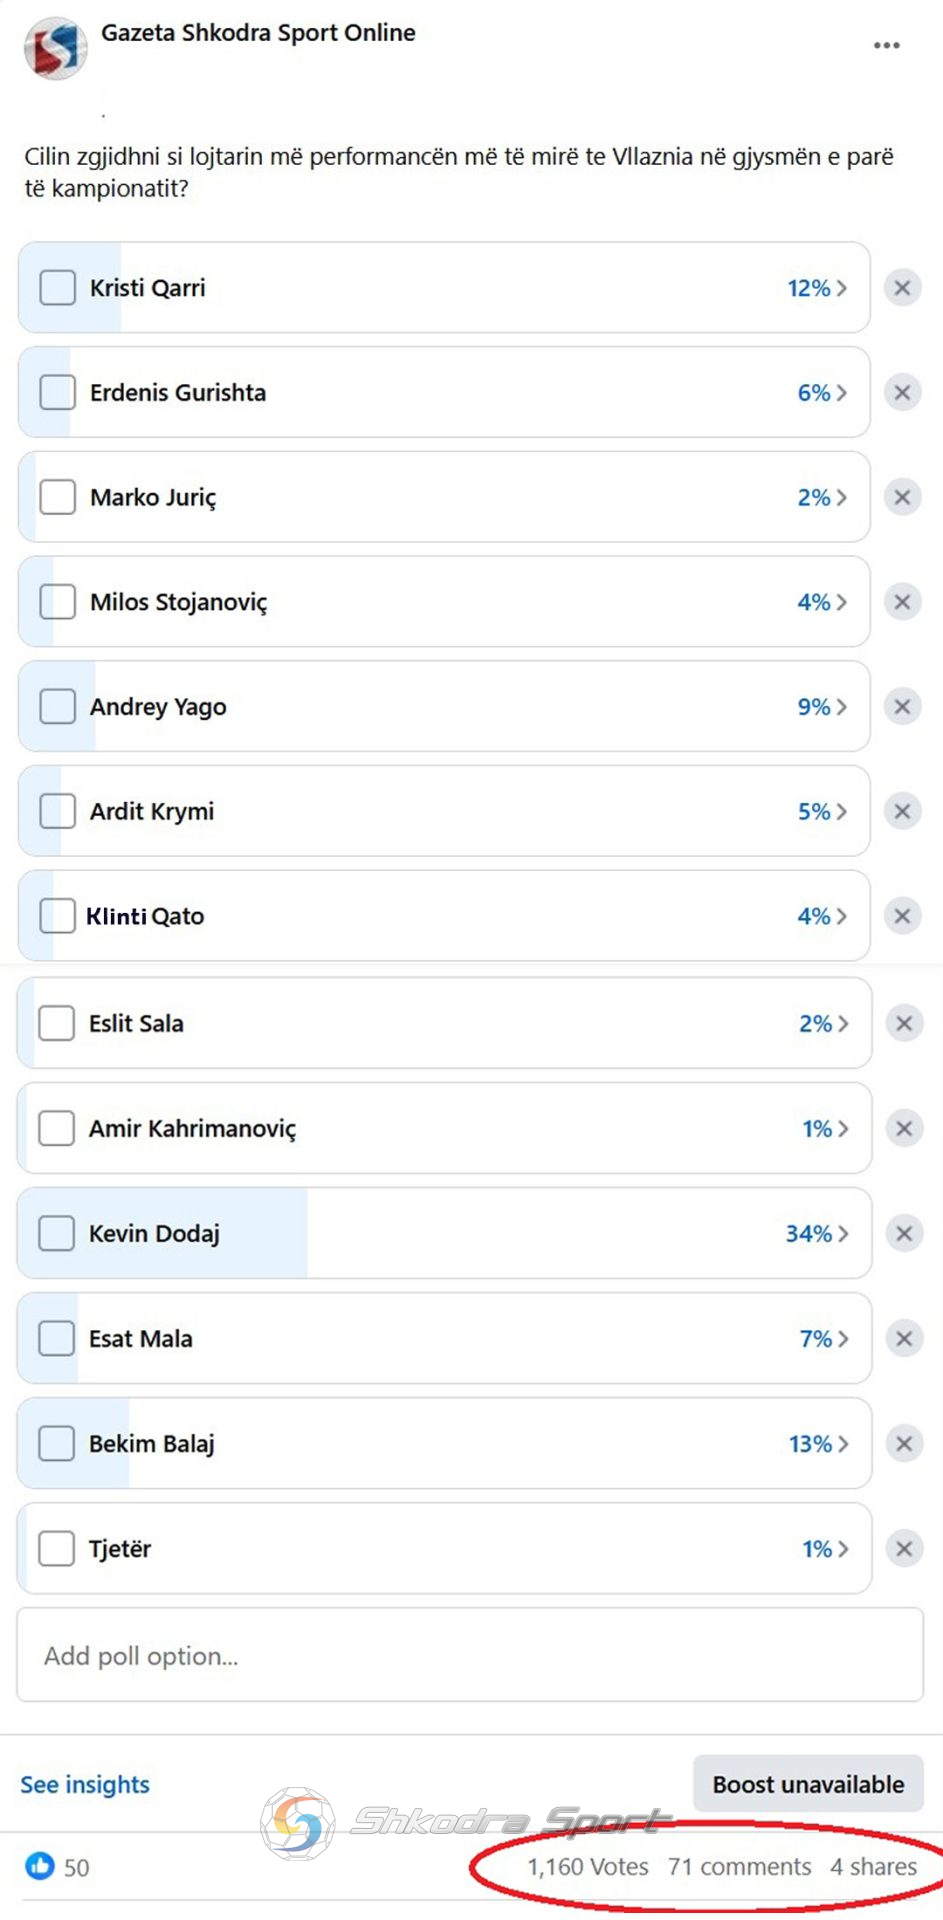Open See insights link
The height and width of the screenshot is (1920, 943).
coord(85,1784)
